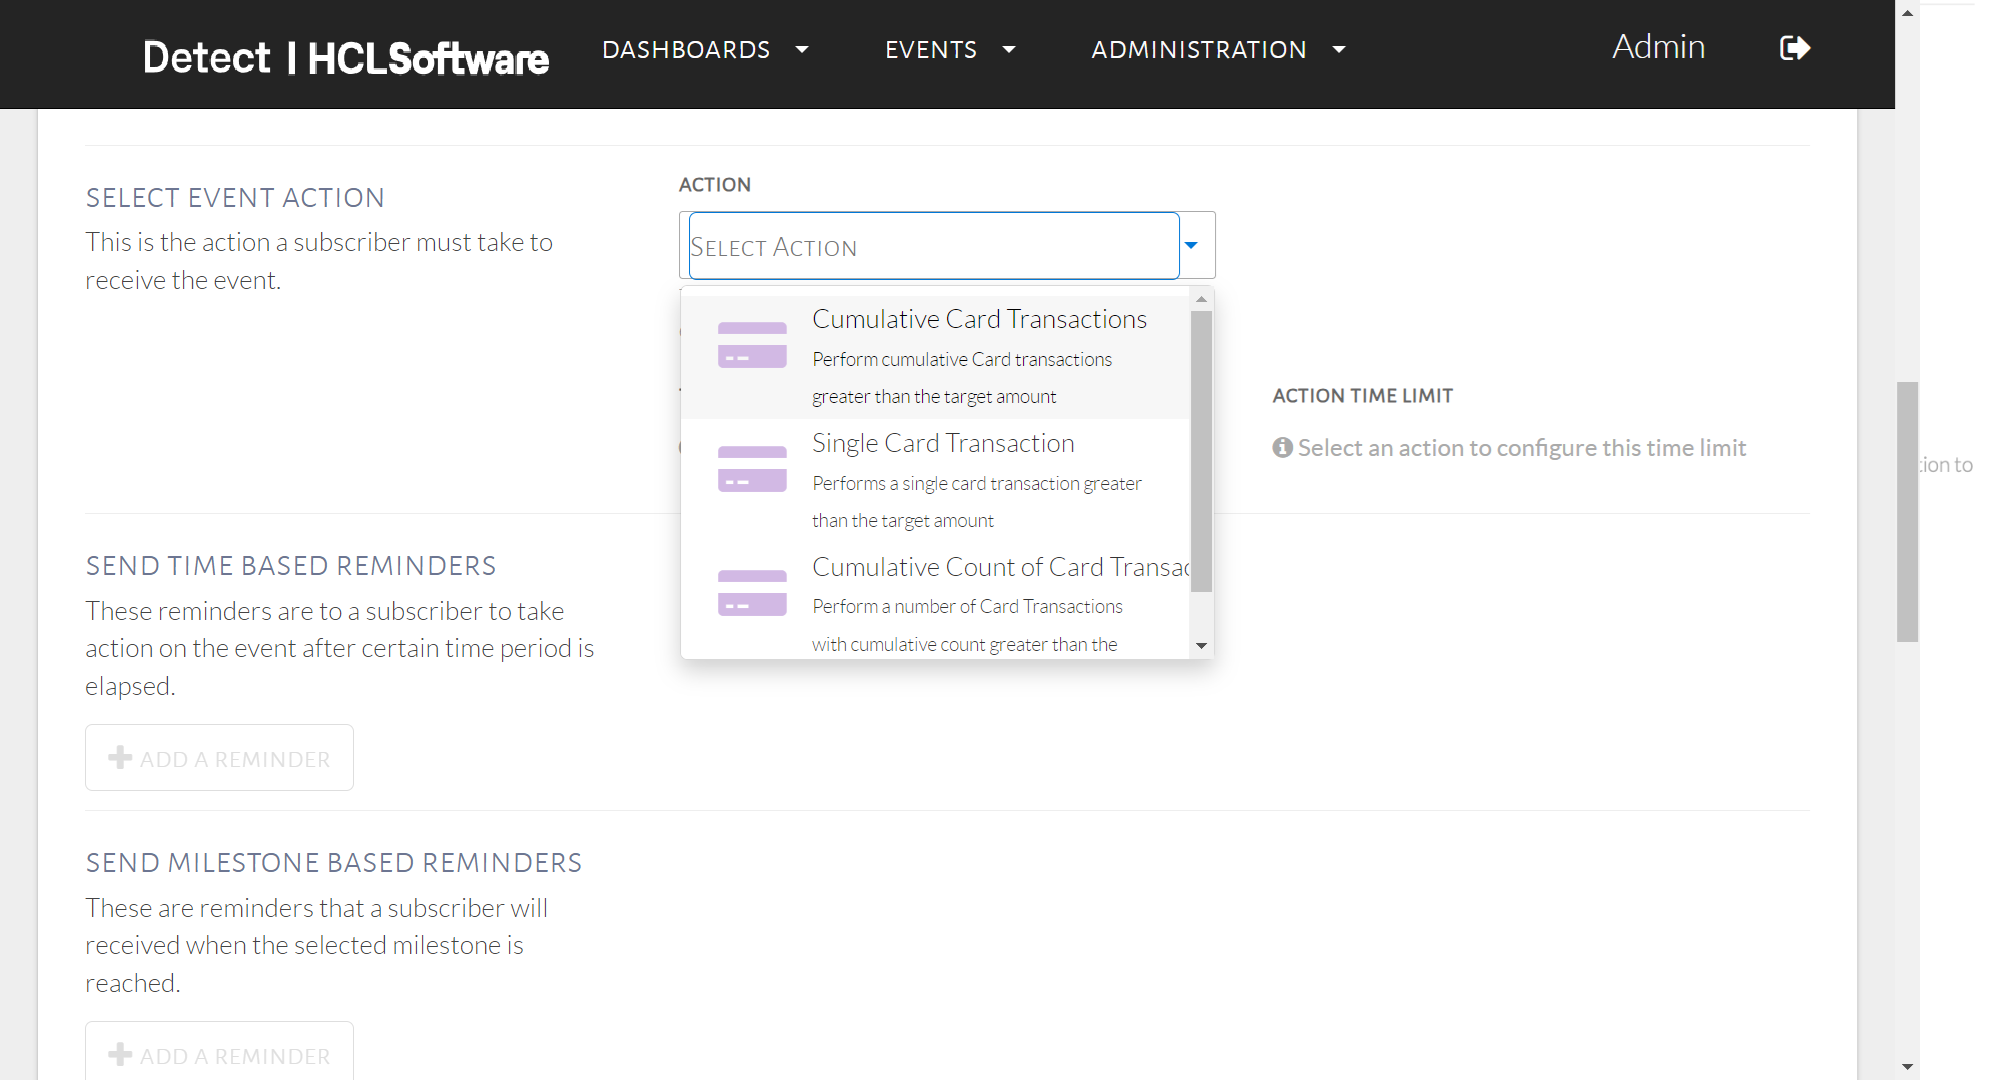Click the Admin user label
The width and height of the screenshot is (1999, 1080).
[1658, 47]
